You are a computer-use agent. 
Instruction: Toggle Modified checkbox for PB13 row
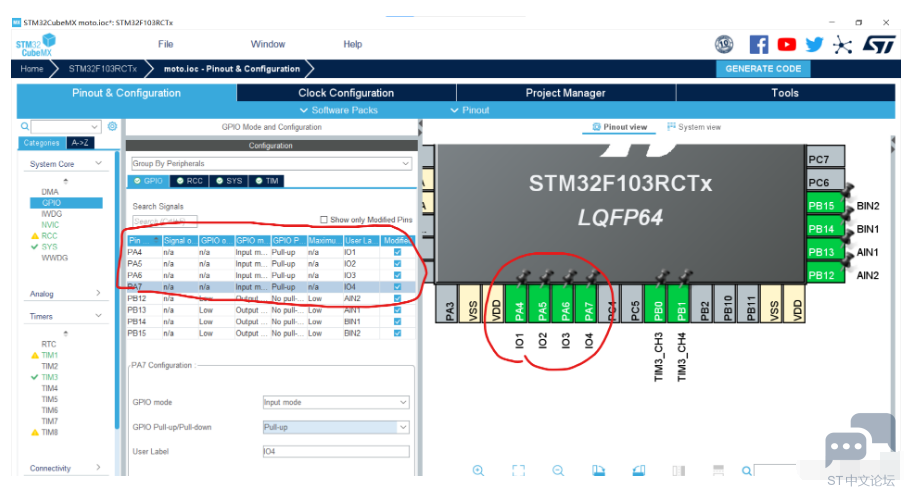(397, 310)
